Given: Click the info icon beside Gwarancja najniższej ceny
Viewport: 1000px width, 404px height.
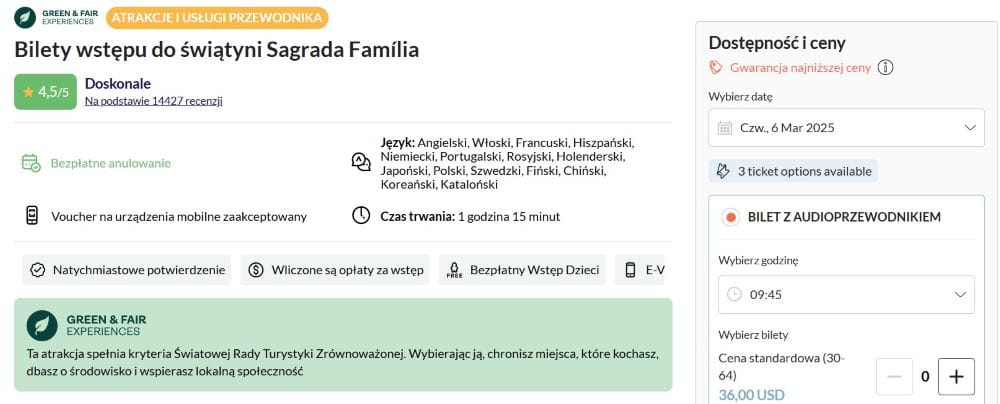Looking at the screenshot, I should (886, 68).
